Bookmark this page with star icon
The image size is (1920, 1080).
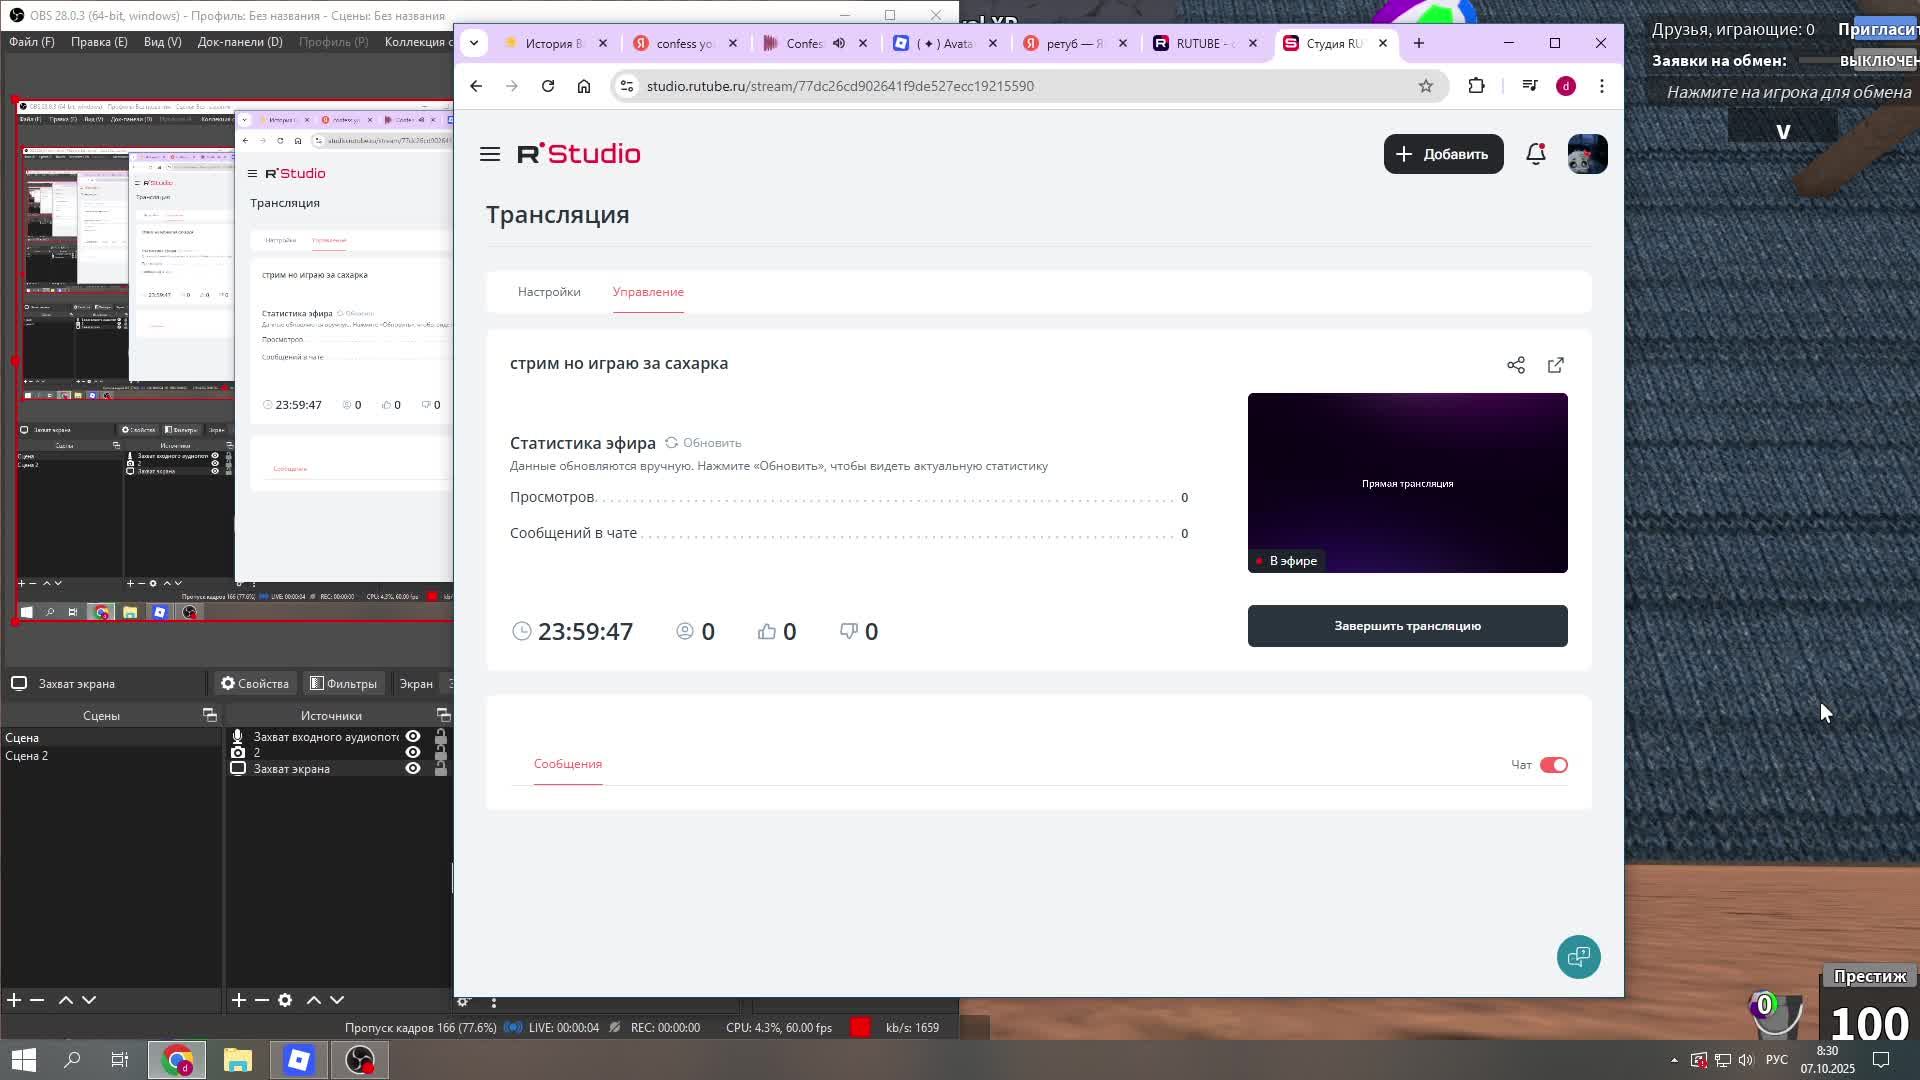(x=1425, y=86)
